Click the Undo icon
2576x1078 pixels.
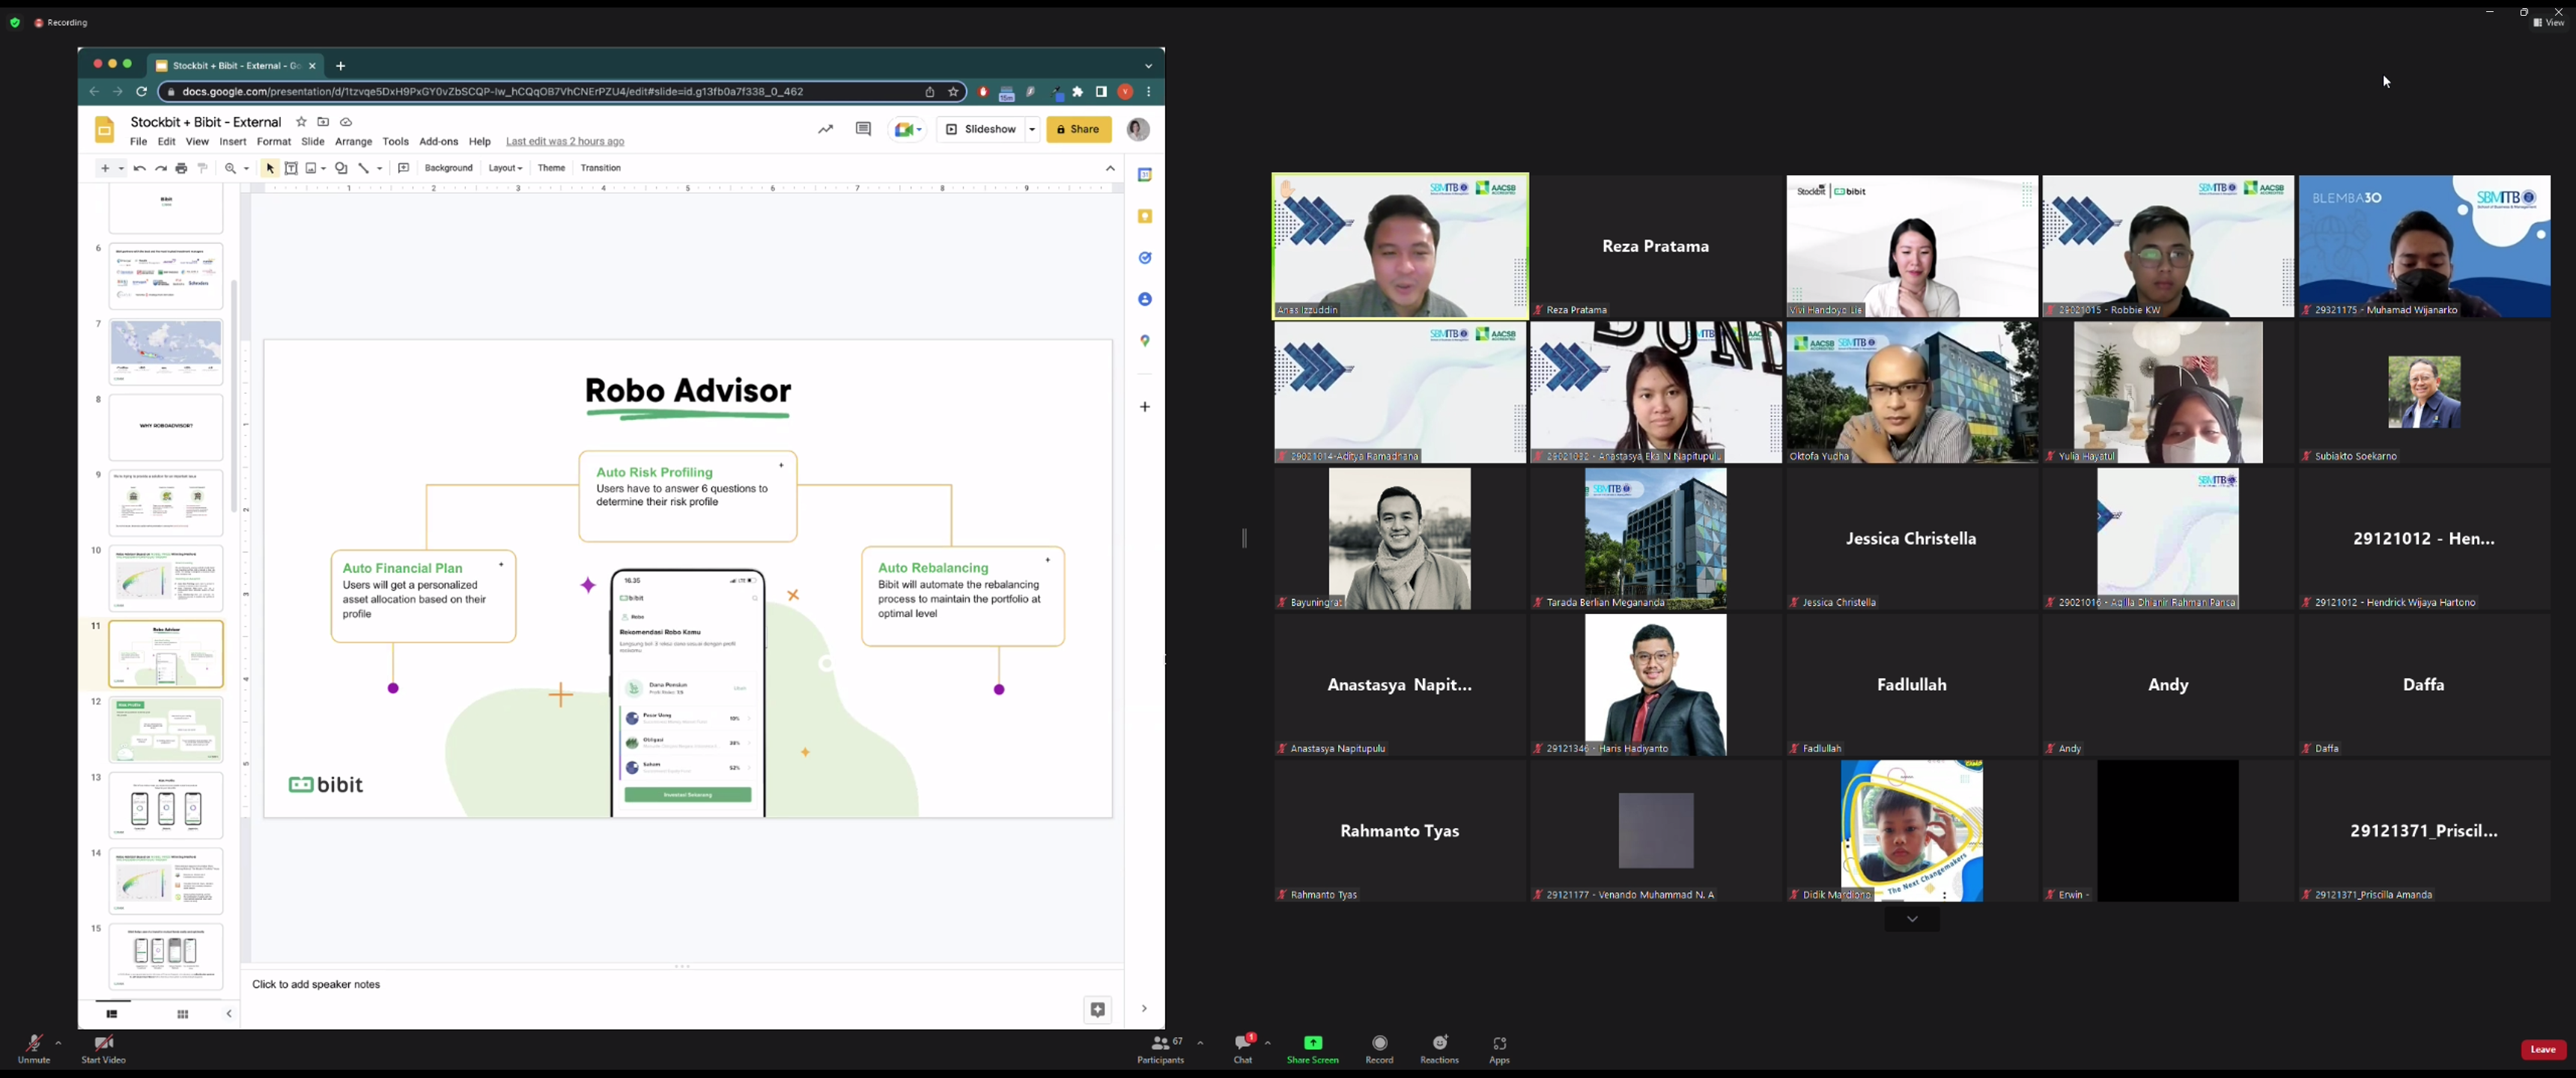coord(140,168)
